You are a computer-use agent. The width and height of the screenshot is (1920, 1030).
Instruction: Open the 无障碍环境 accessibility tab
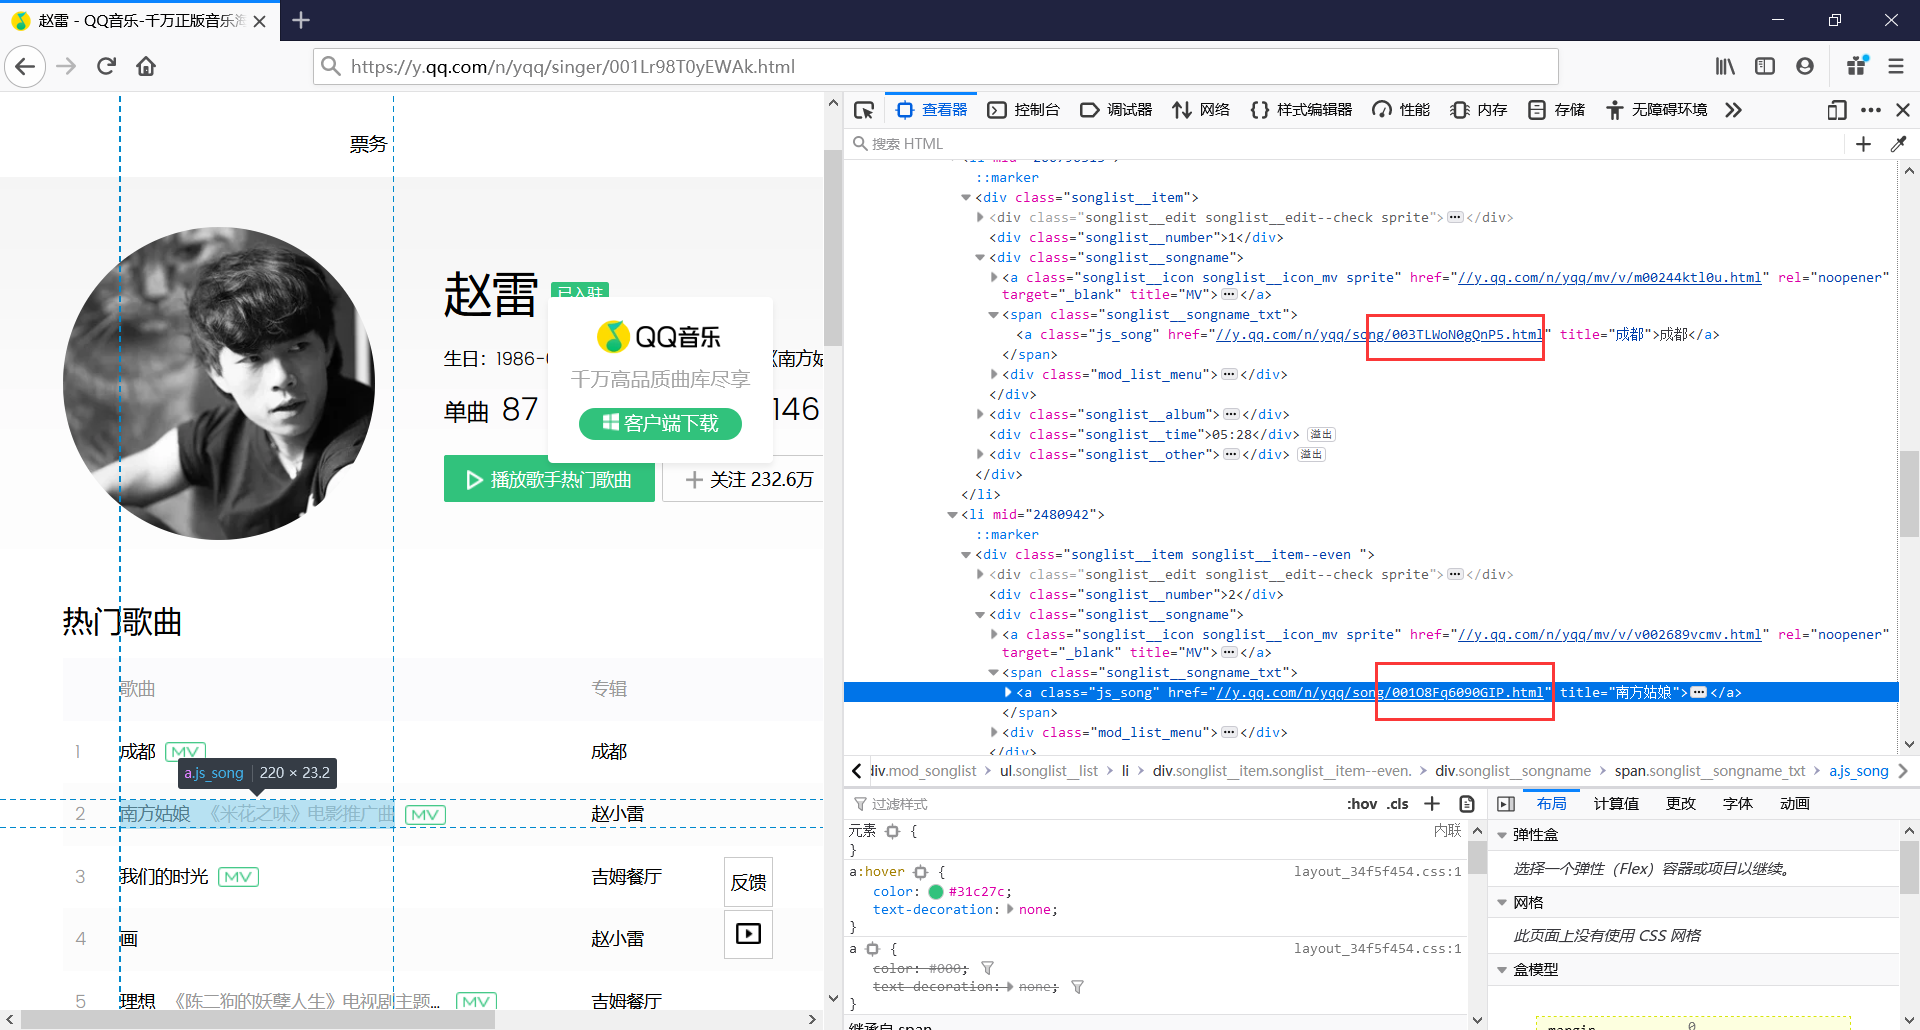pos(1656,110)
